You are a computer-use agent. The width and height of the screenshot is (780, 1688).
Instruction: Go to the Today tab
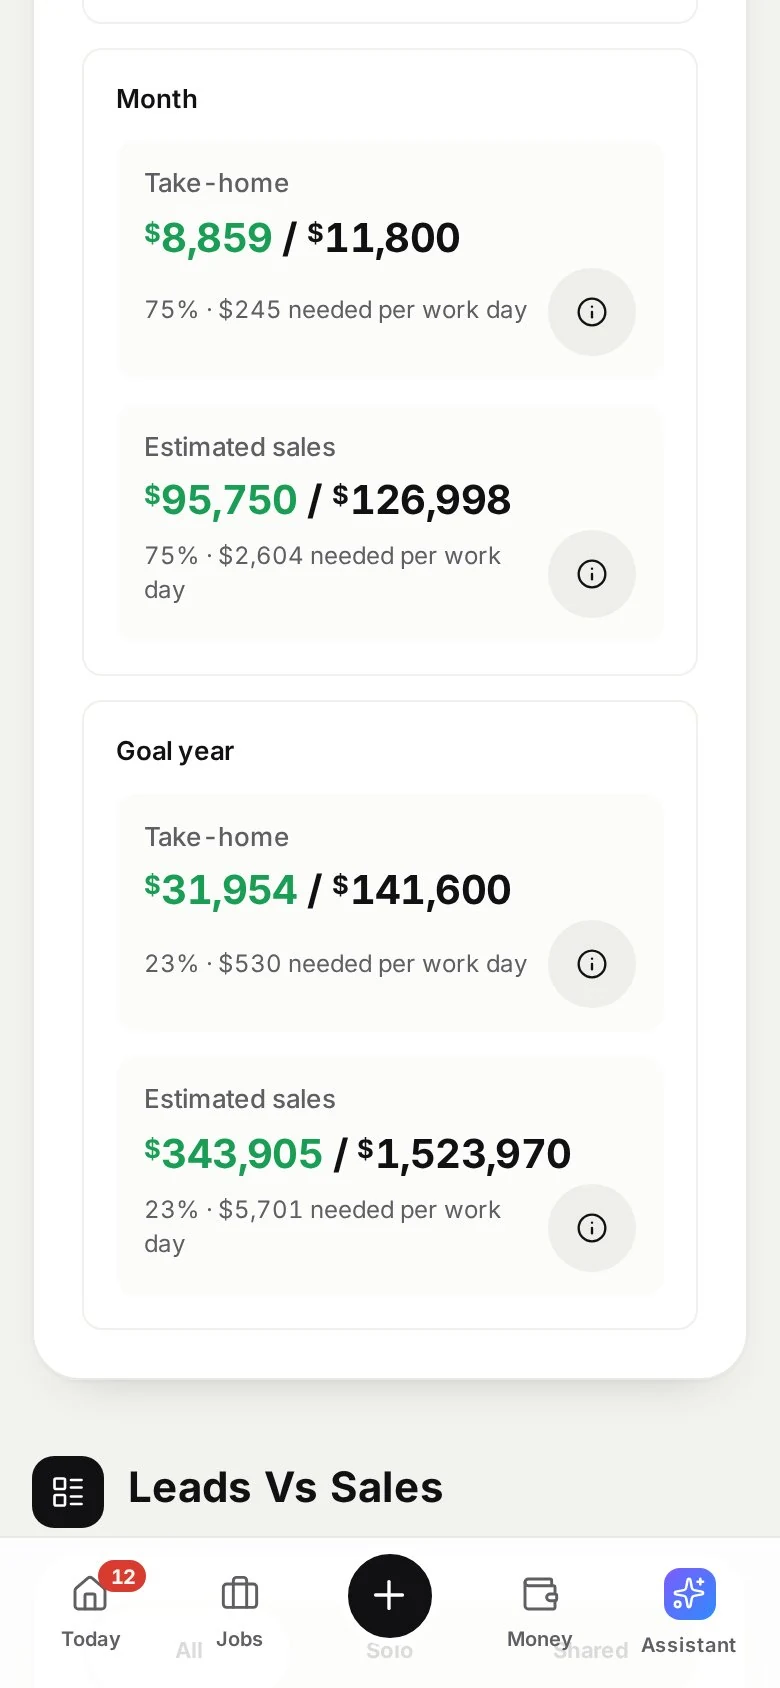[91, 1610]
